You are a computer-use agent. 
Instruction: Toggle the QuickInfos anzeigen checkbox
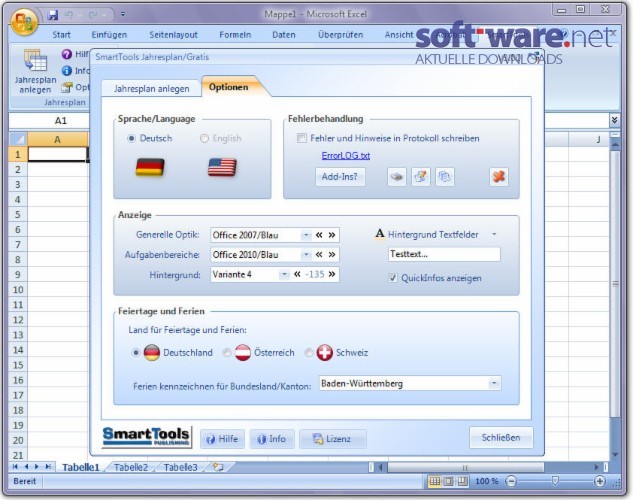[x=393, y=278]
